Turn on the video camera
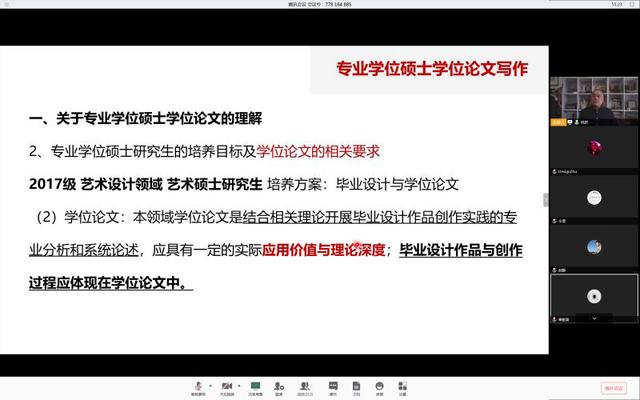The width and height of the screenshot is (640, 400). pyautogui.click(x=226, y=385)
